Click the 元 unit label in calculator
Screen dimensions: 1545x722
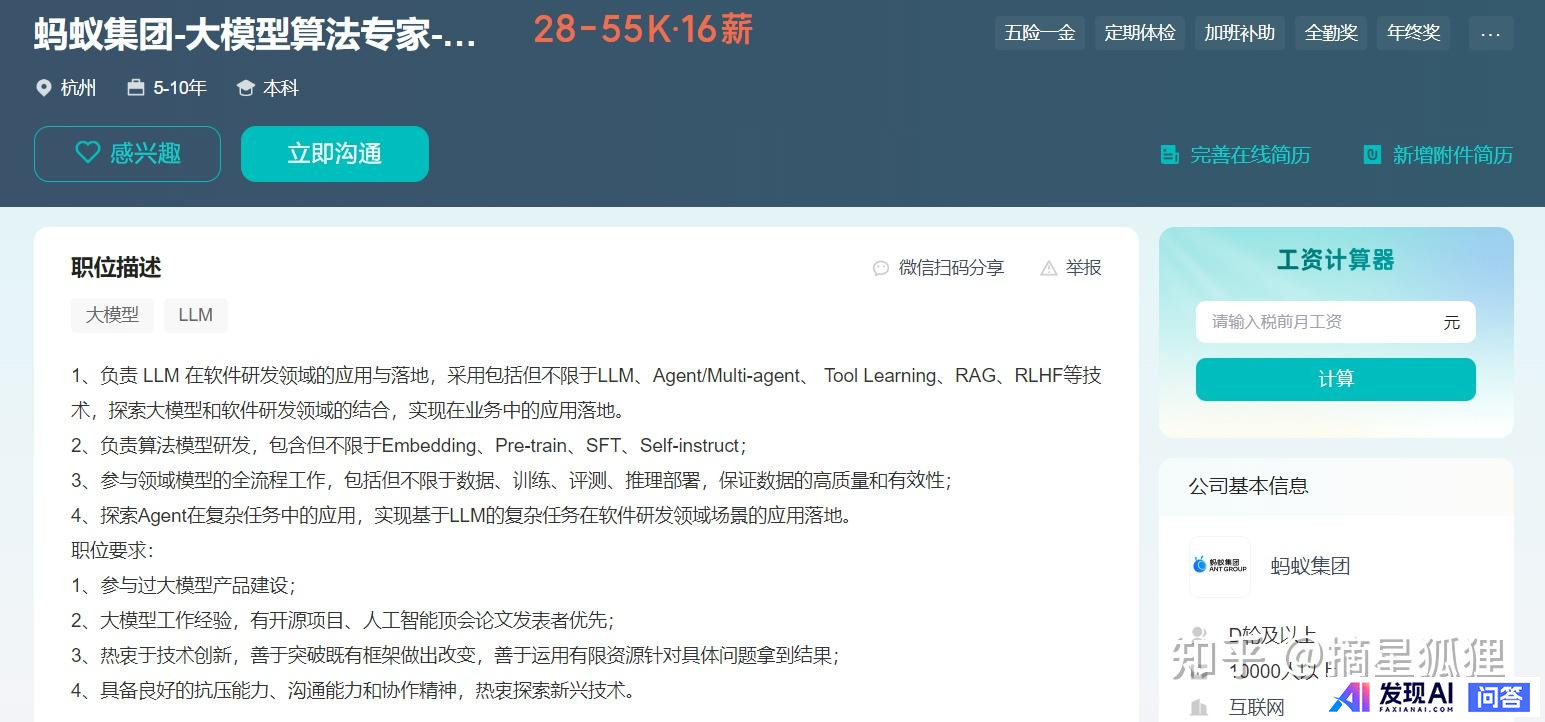tap(1452, 322)
